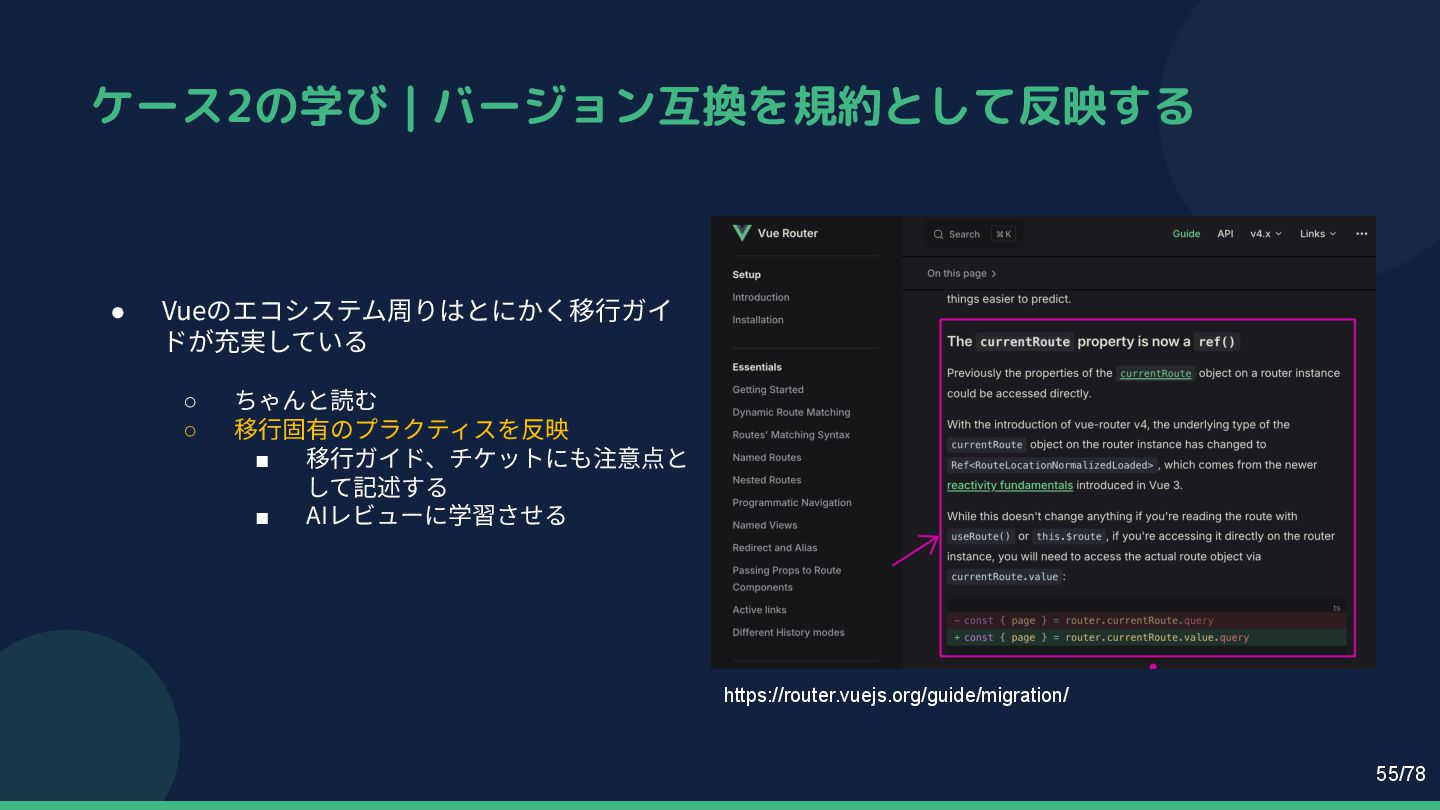Follow the reactivity fundamentals link
Viewport: 1440px width, 810px height.
point(1010,485)
